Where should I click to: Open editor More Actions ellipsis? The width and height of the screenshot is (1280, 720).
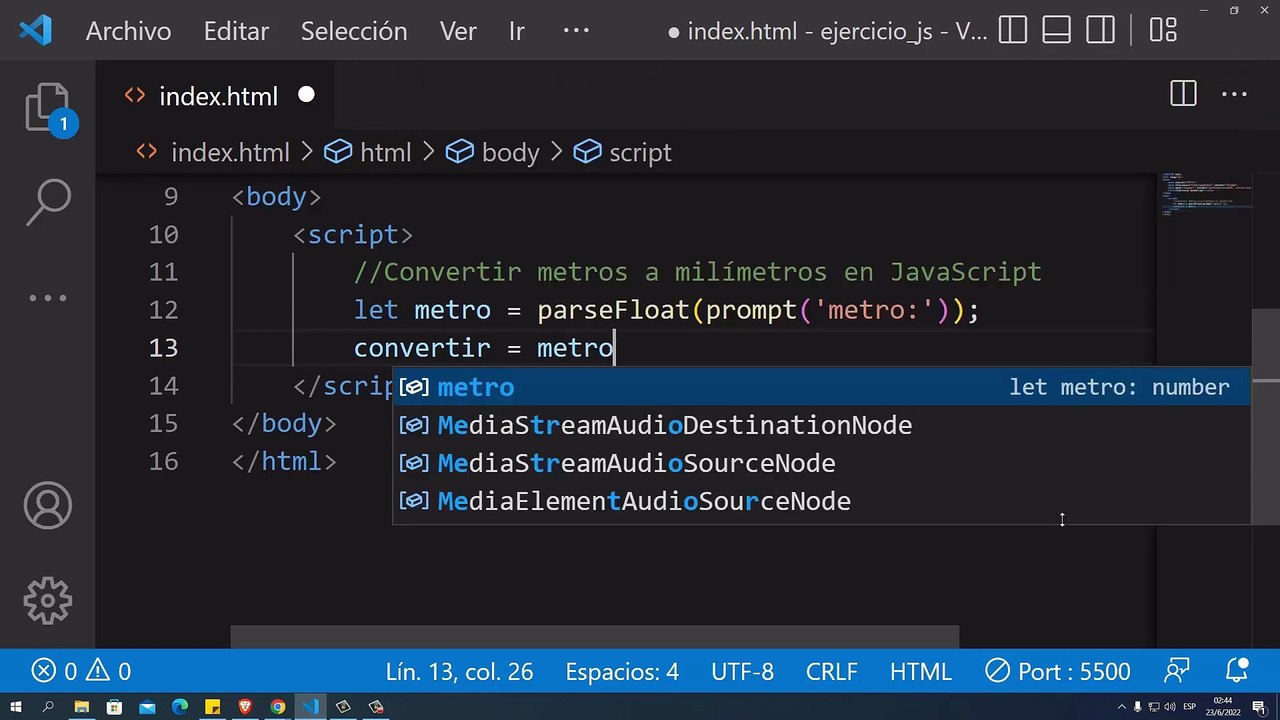(x=1235, y=95)
